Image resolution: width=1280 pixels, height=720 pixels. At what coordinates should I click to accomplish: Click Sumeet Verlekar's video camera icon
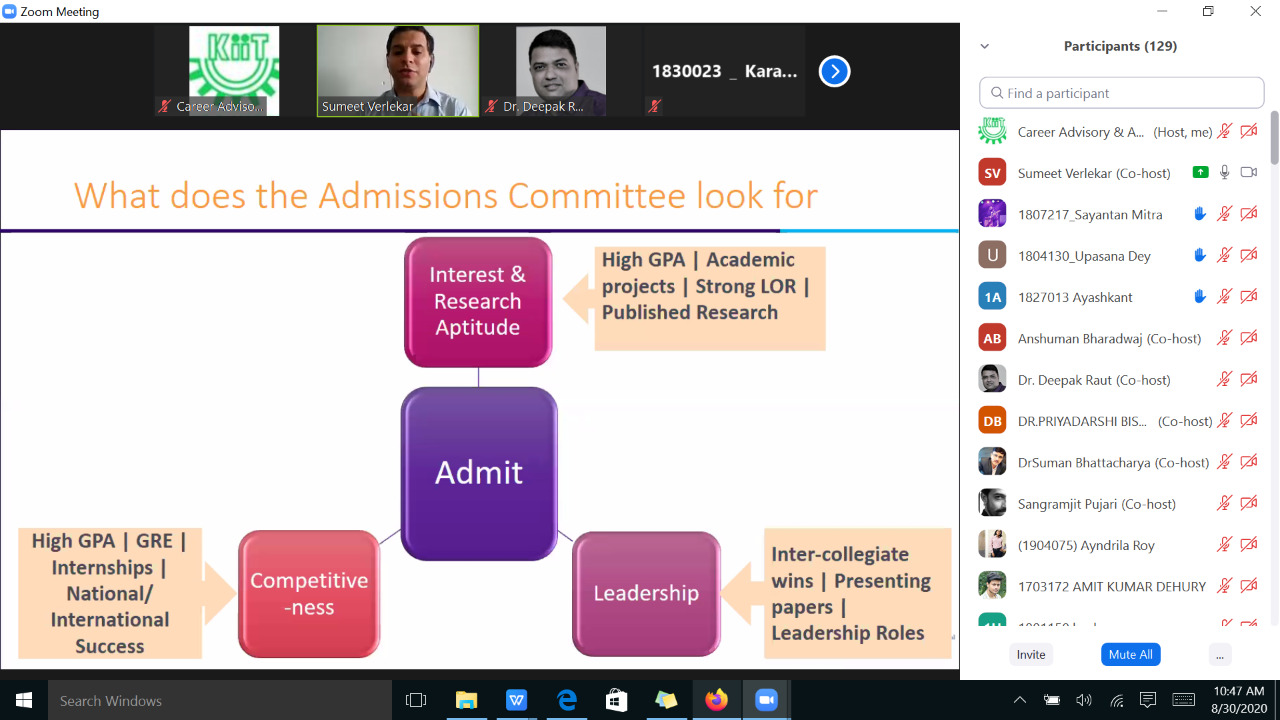click(x=1248, y=173)
